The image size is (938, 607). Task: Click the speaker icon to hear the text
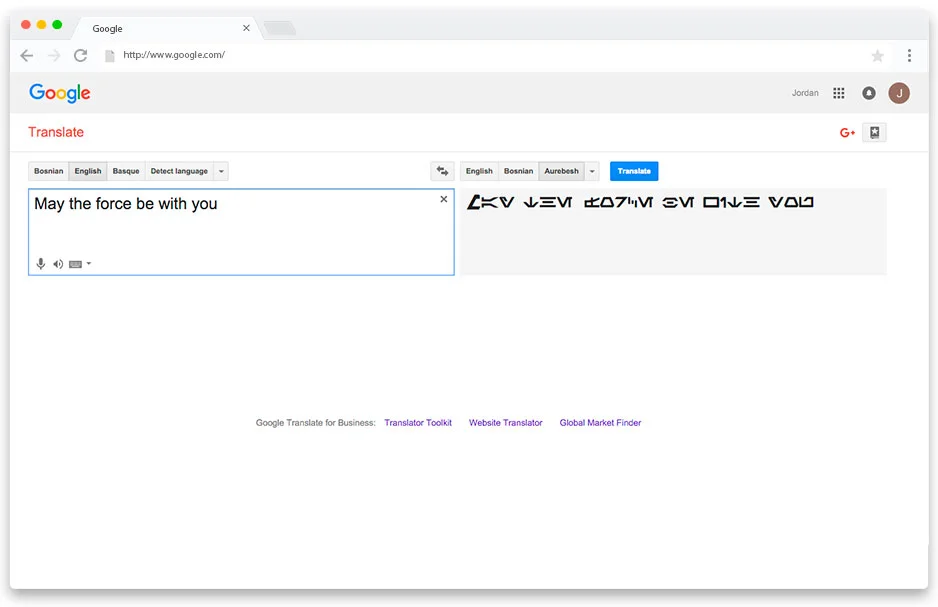[58, 263]
